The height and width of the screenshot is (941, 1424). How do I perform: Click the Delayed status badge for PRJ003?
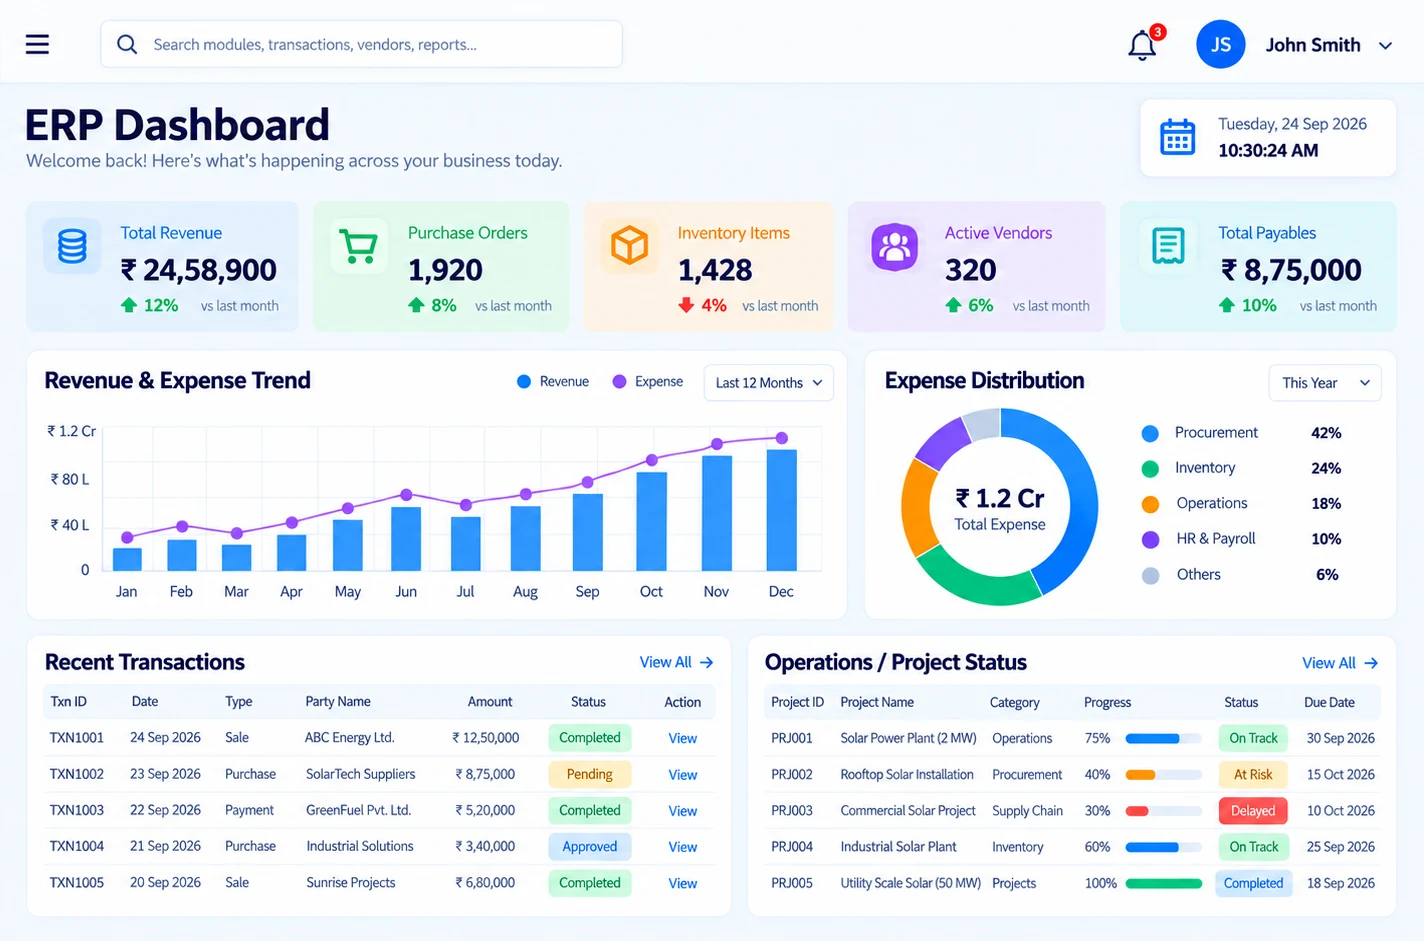[x=1253, y=811]
